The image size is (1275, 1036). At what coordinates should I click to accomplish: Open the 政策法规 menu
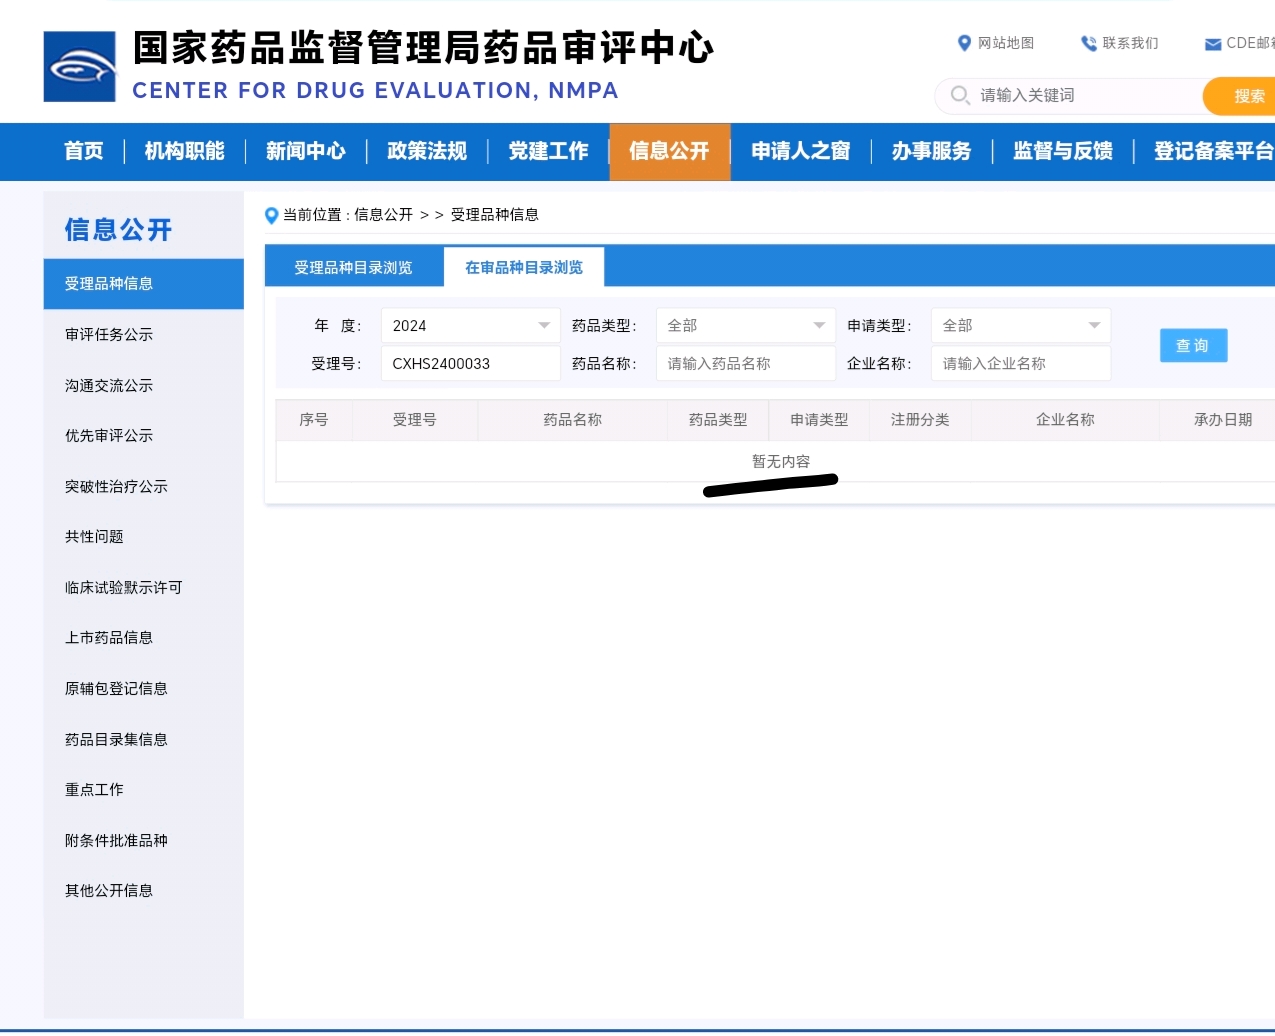coord(427,151)
